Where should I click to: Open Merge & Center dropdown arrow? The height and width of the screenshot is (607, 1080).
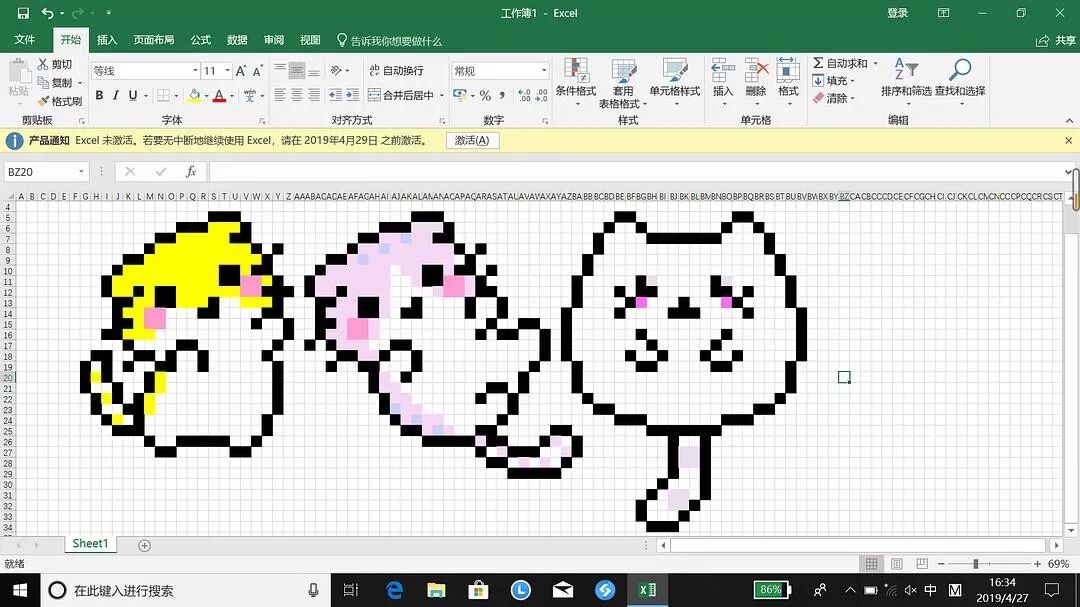(x=442, y=95)
